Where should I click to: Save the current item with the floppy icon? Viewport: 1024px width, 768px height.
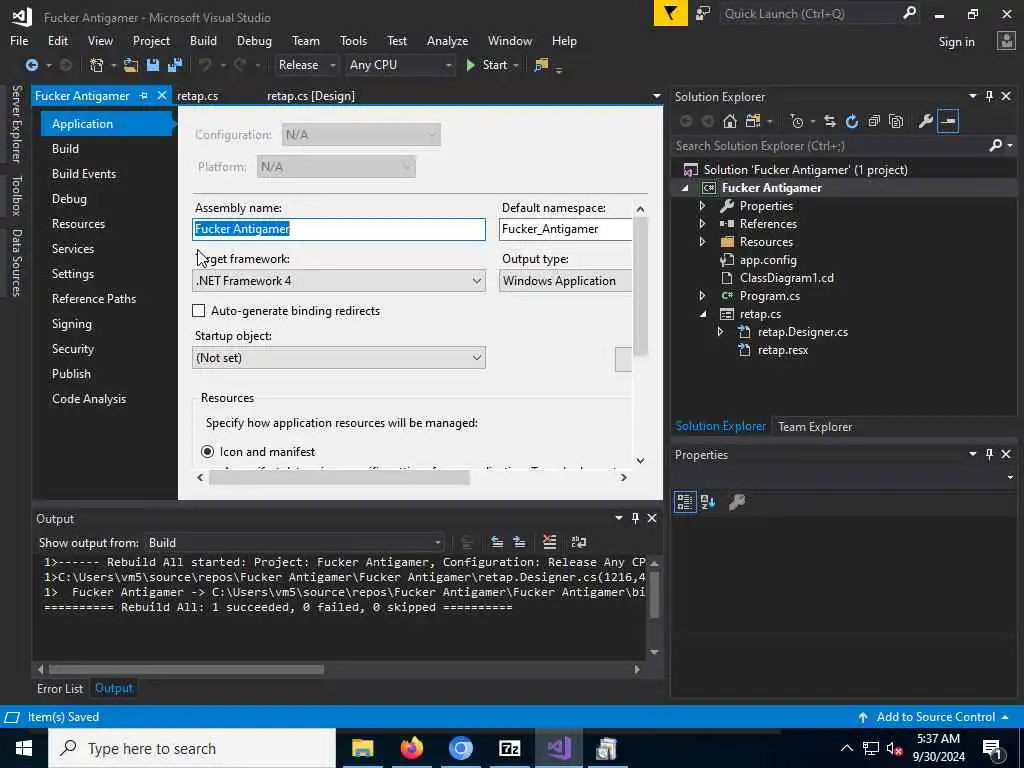153,65
